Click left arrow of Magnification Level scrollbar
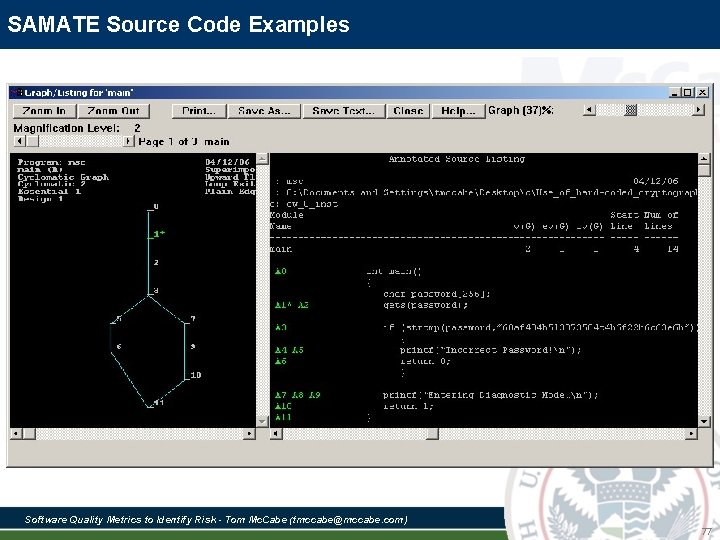The image size is (720, 540). (x=19, y=141)
